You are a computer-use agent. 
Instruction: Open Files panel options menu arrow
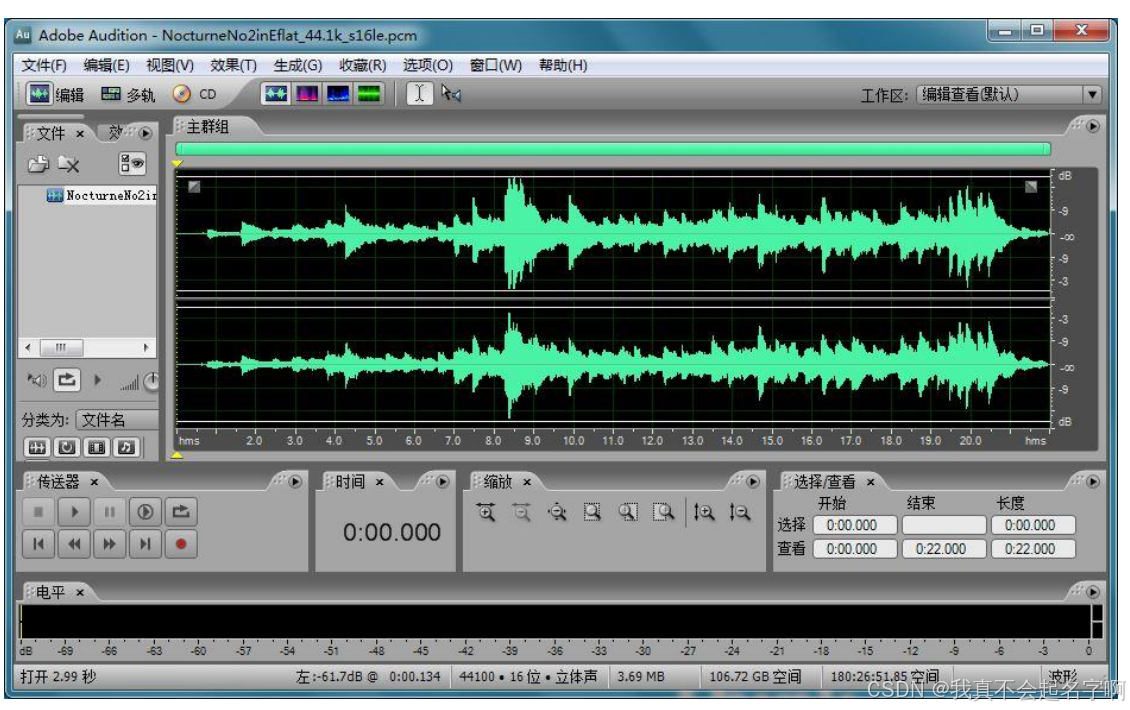point(146,133)
